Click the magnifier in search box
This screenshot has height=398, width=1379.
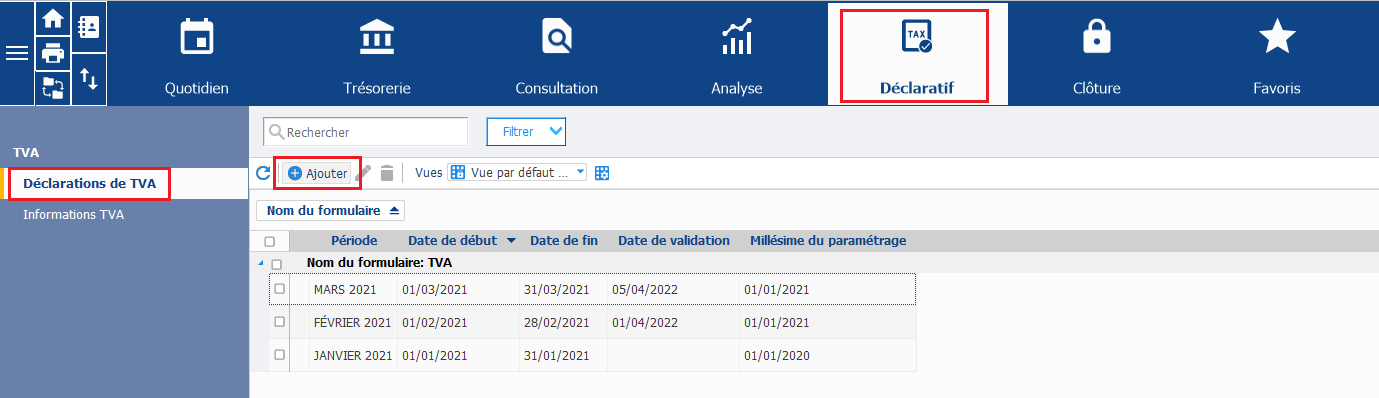(276, 131)
